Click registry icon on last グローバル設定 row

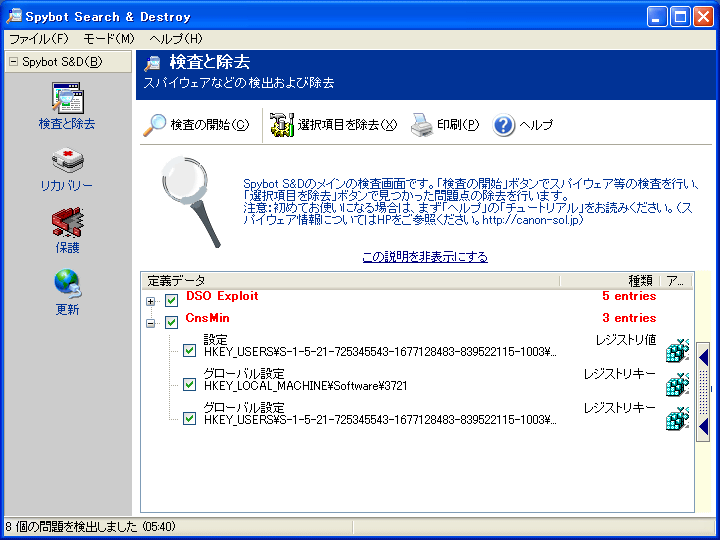pyautogui.click(x=677, y=419)
